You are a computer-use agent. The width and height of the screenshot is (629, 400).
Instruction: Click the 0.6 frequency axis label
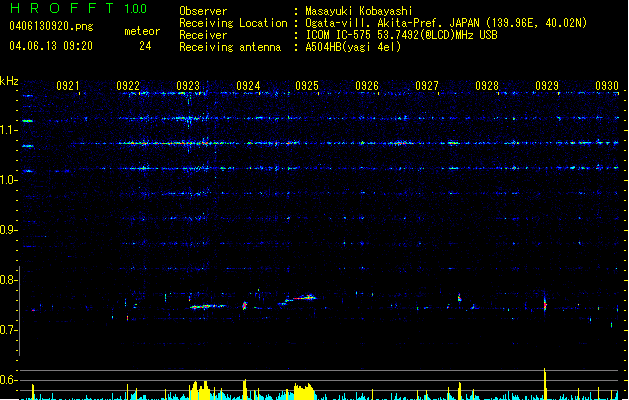pyautogui.click(x=8, y=380)
